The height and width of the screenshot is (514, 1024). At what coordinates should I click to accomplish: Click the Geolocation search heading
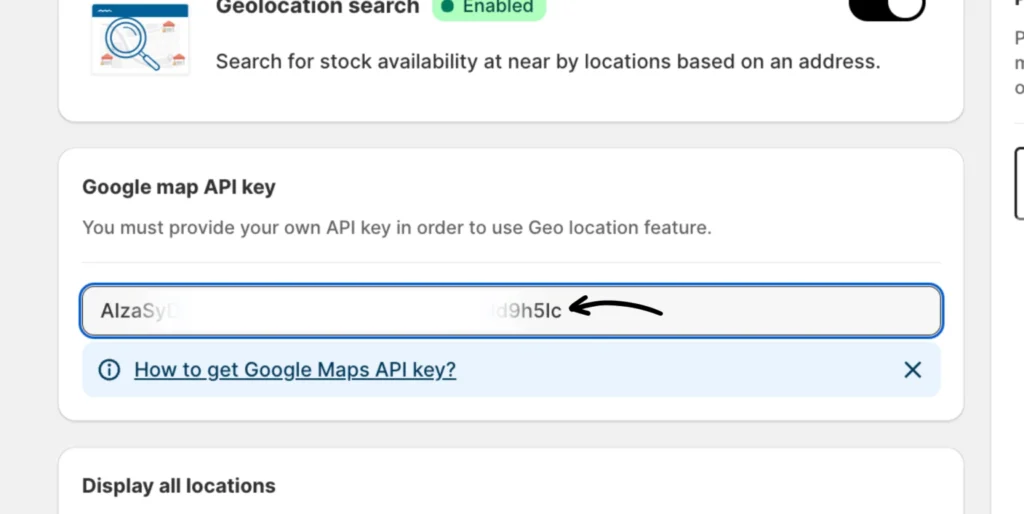coord(317,7)
